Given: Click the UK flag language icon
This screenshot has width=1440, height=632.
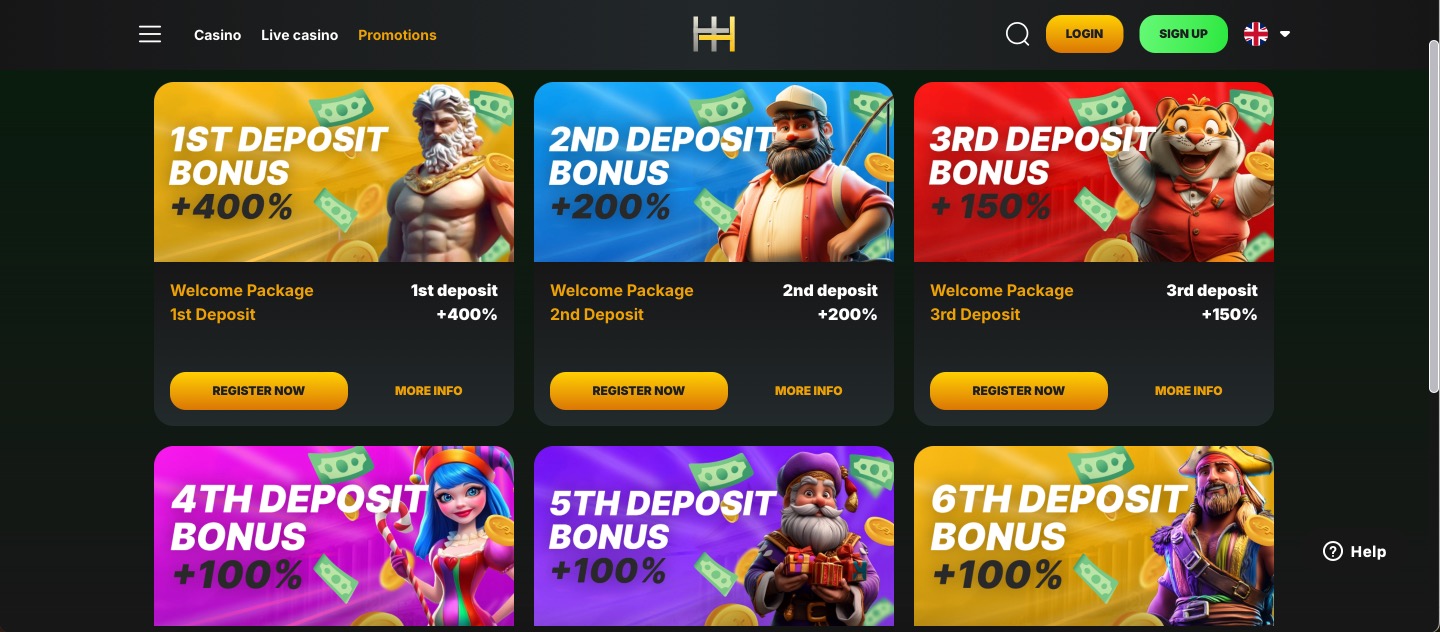Looking at the screenshot, I should [x=1256, y=34].
